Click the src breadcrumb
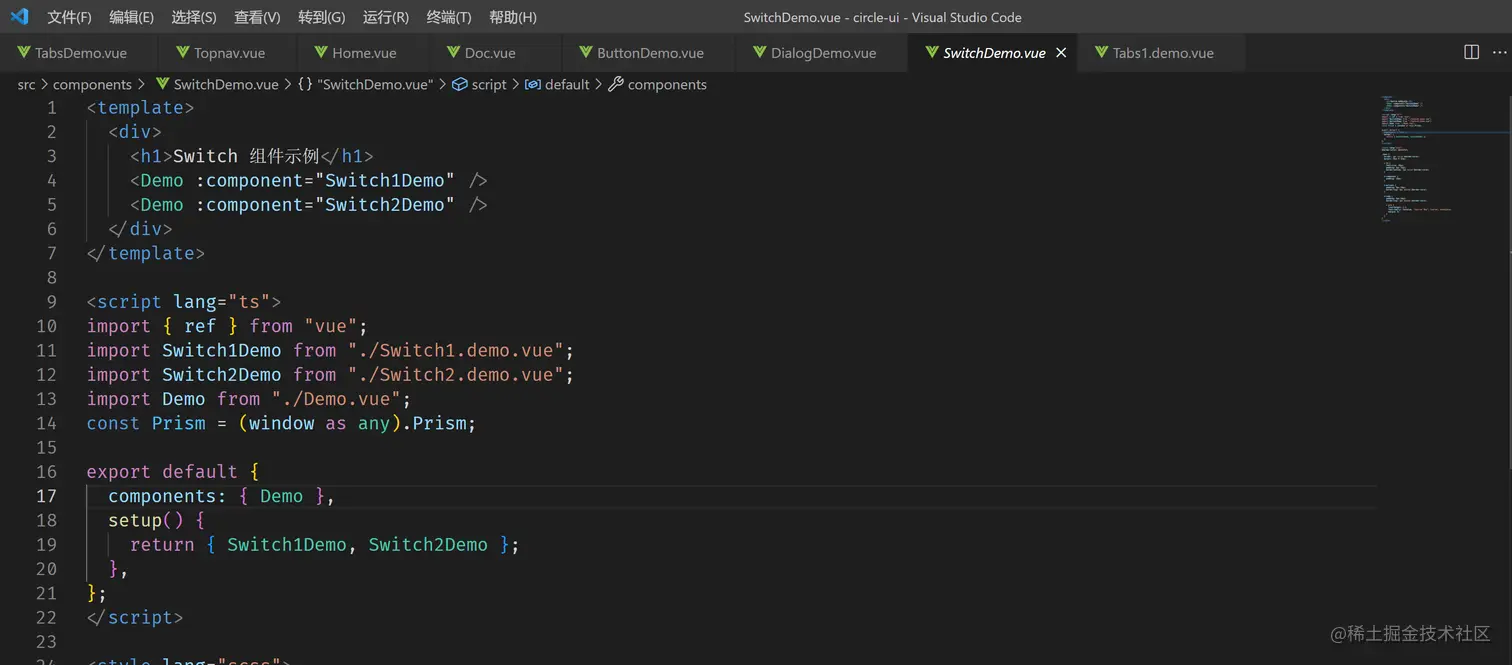This screenshot has height=665, width=1512. click(x=26, y=85)
